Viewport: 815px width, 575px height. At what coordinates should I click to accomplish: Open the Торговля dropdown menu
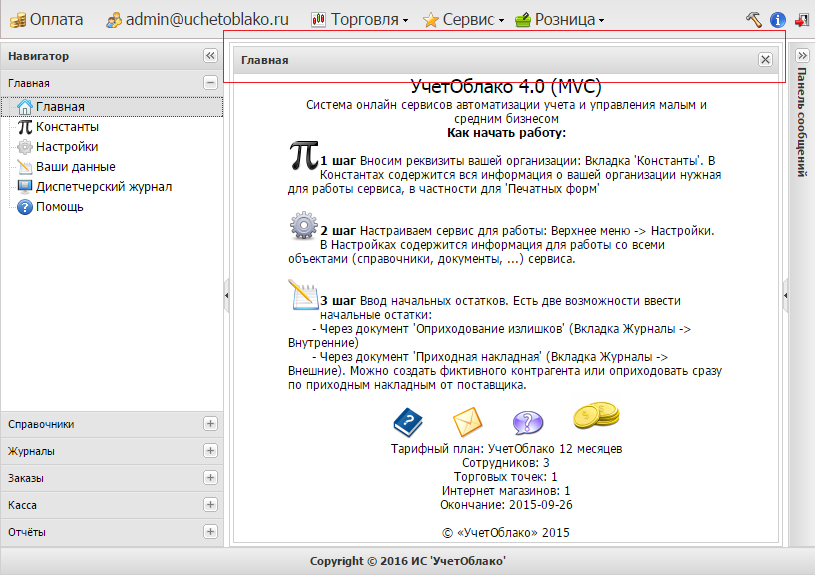click(359, 20)
